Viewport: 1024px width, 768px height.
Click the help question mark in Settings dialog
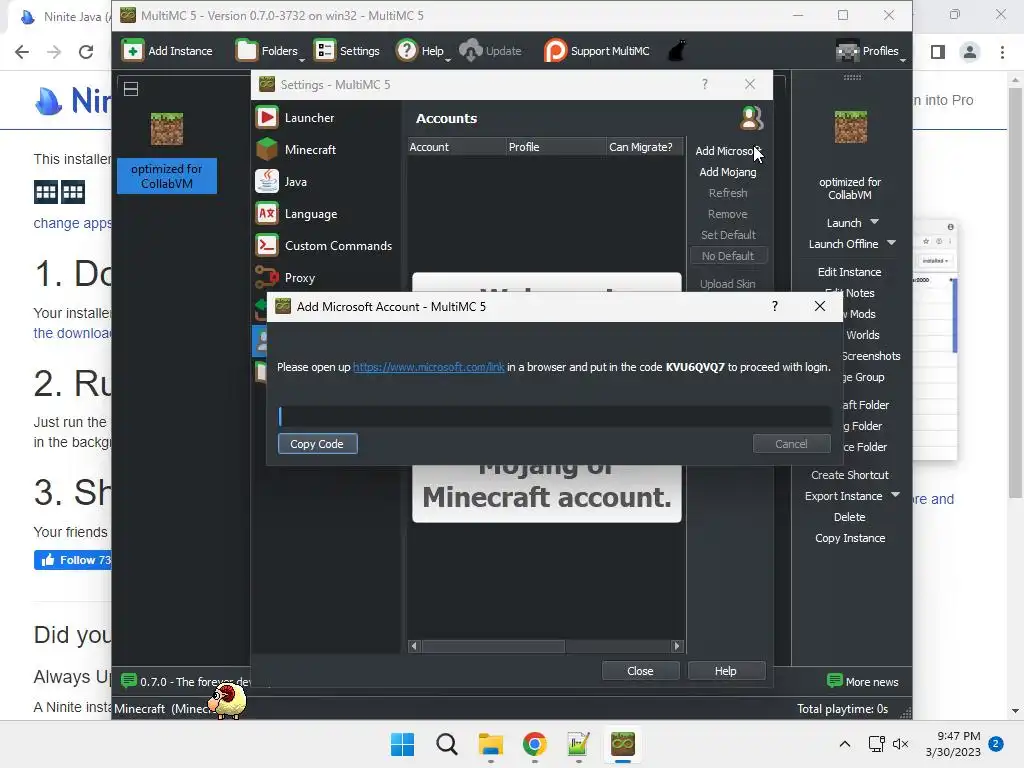click(x=705, y=84)
